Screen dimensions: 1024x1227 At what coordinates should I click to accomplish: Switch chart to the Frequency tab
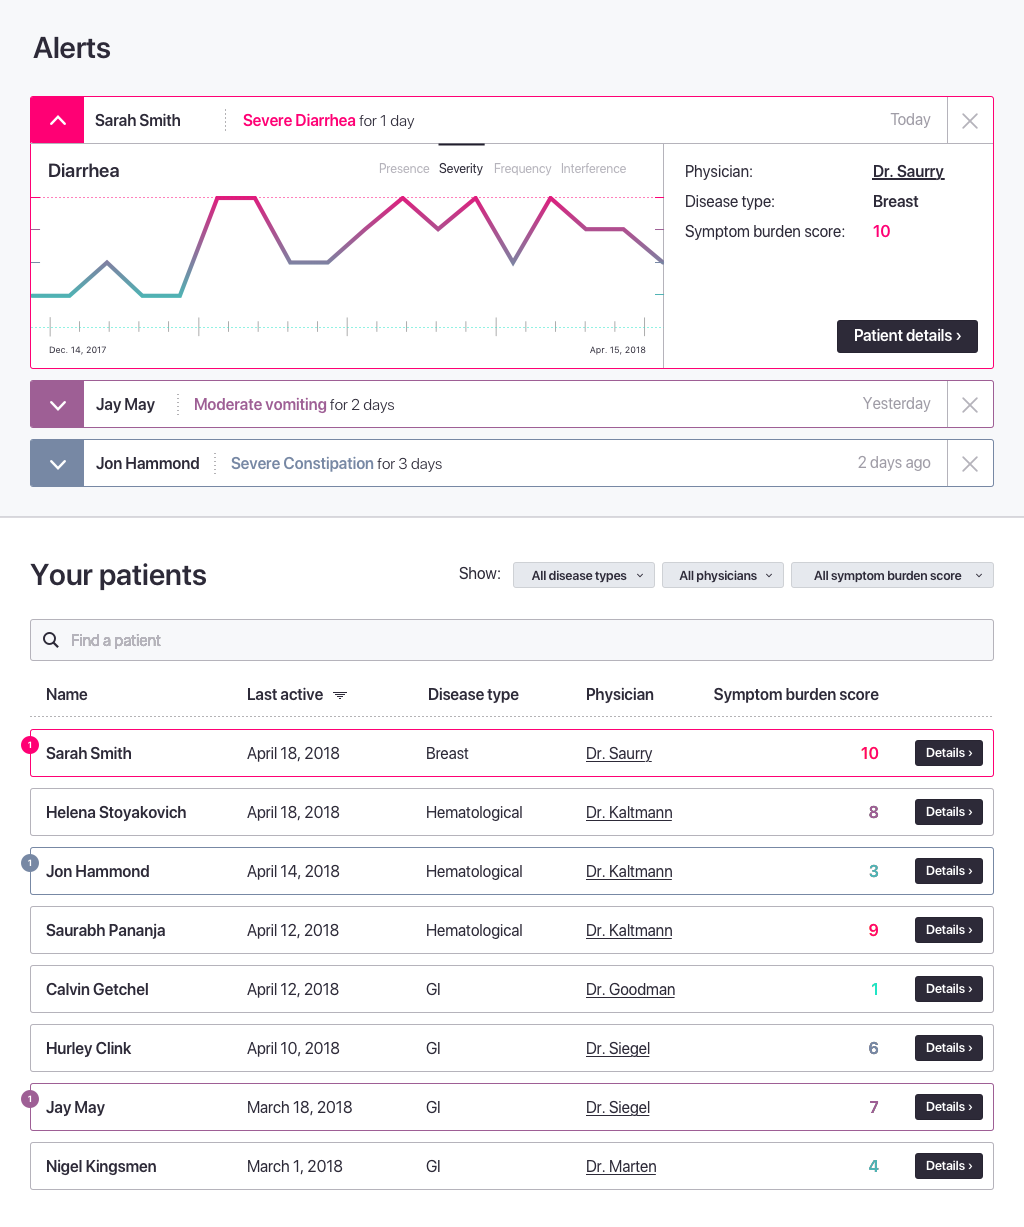[522, 169]
